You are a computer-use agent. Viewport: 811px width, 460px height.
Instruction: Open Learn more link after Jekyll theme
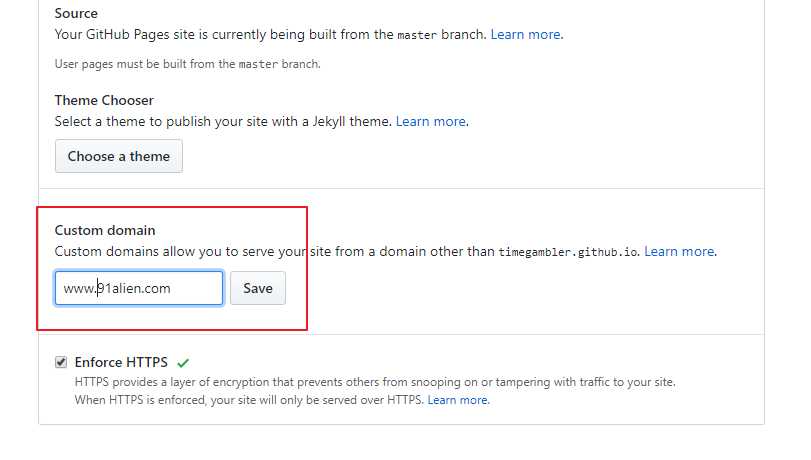(431, 122)
